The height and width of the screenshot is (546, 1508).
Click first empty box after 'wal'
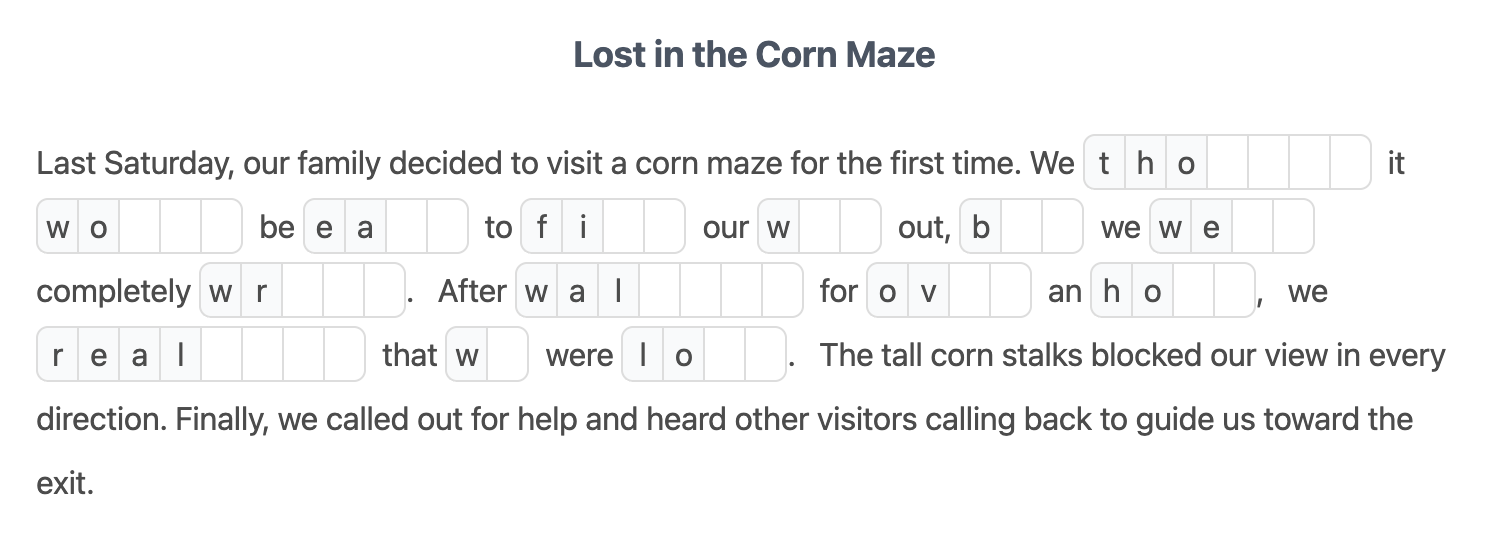[x=660, y=291]
